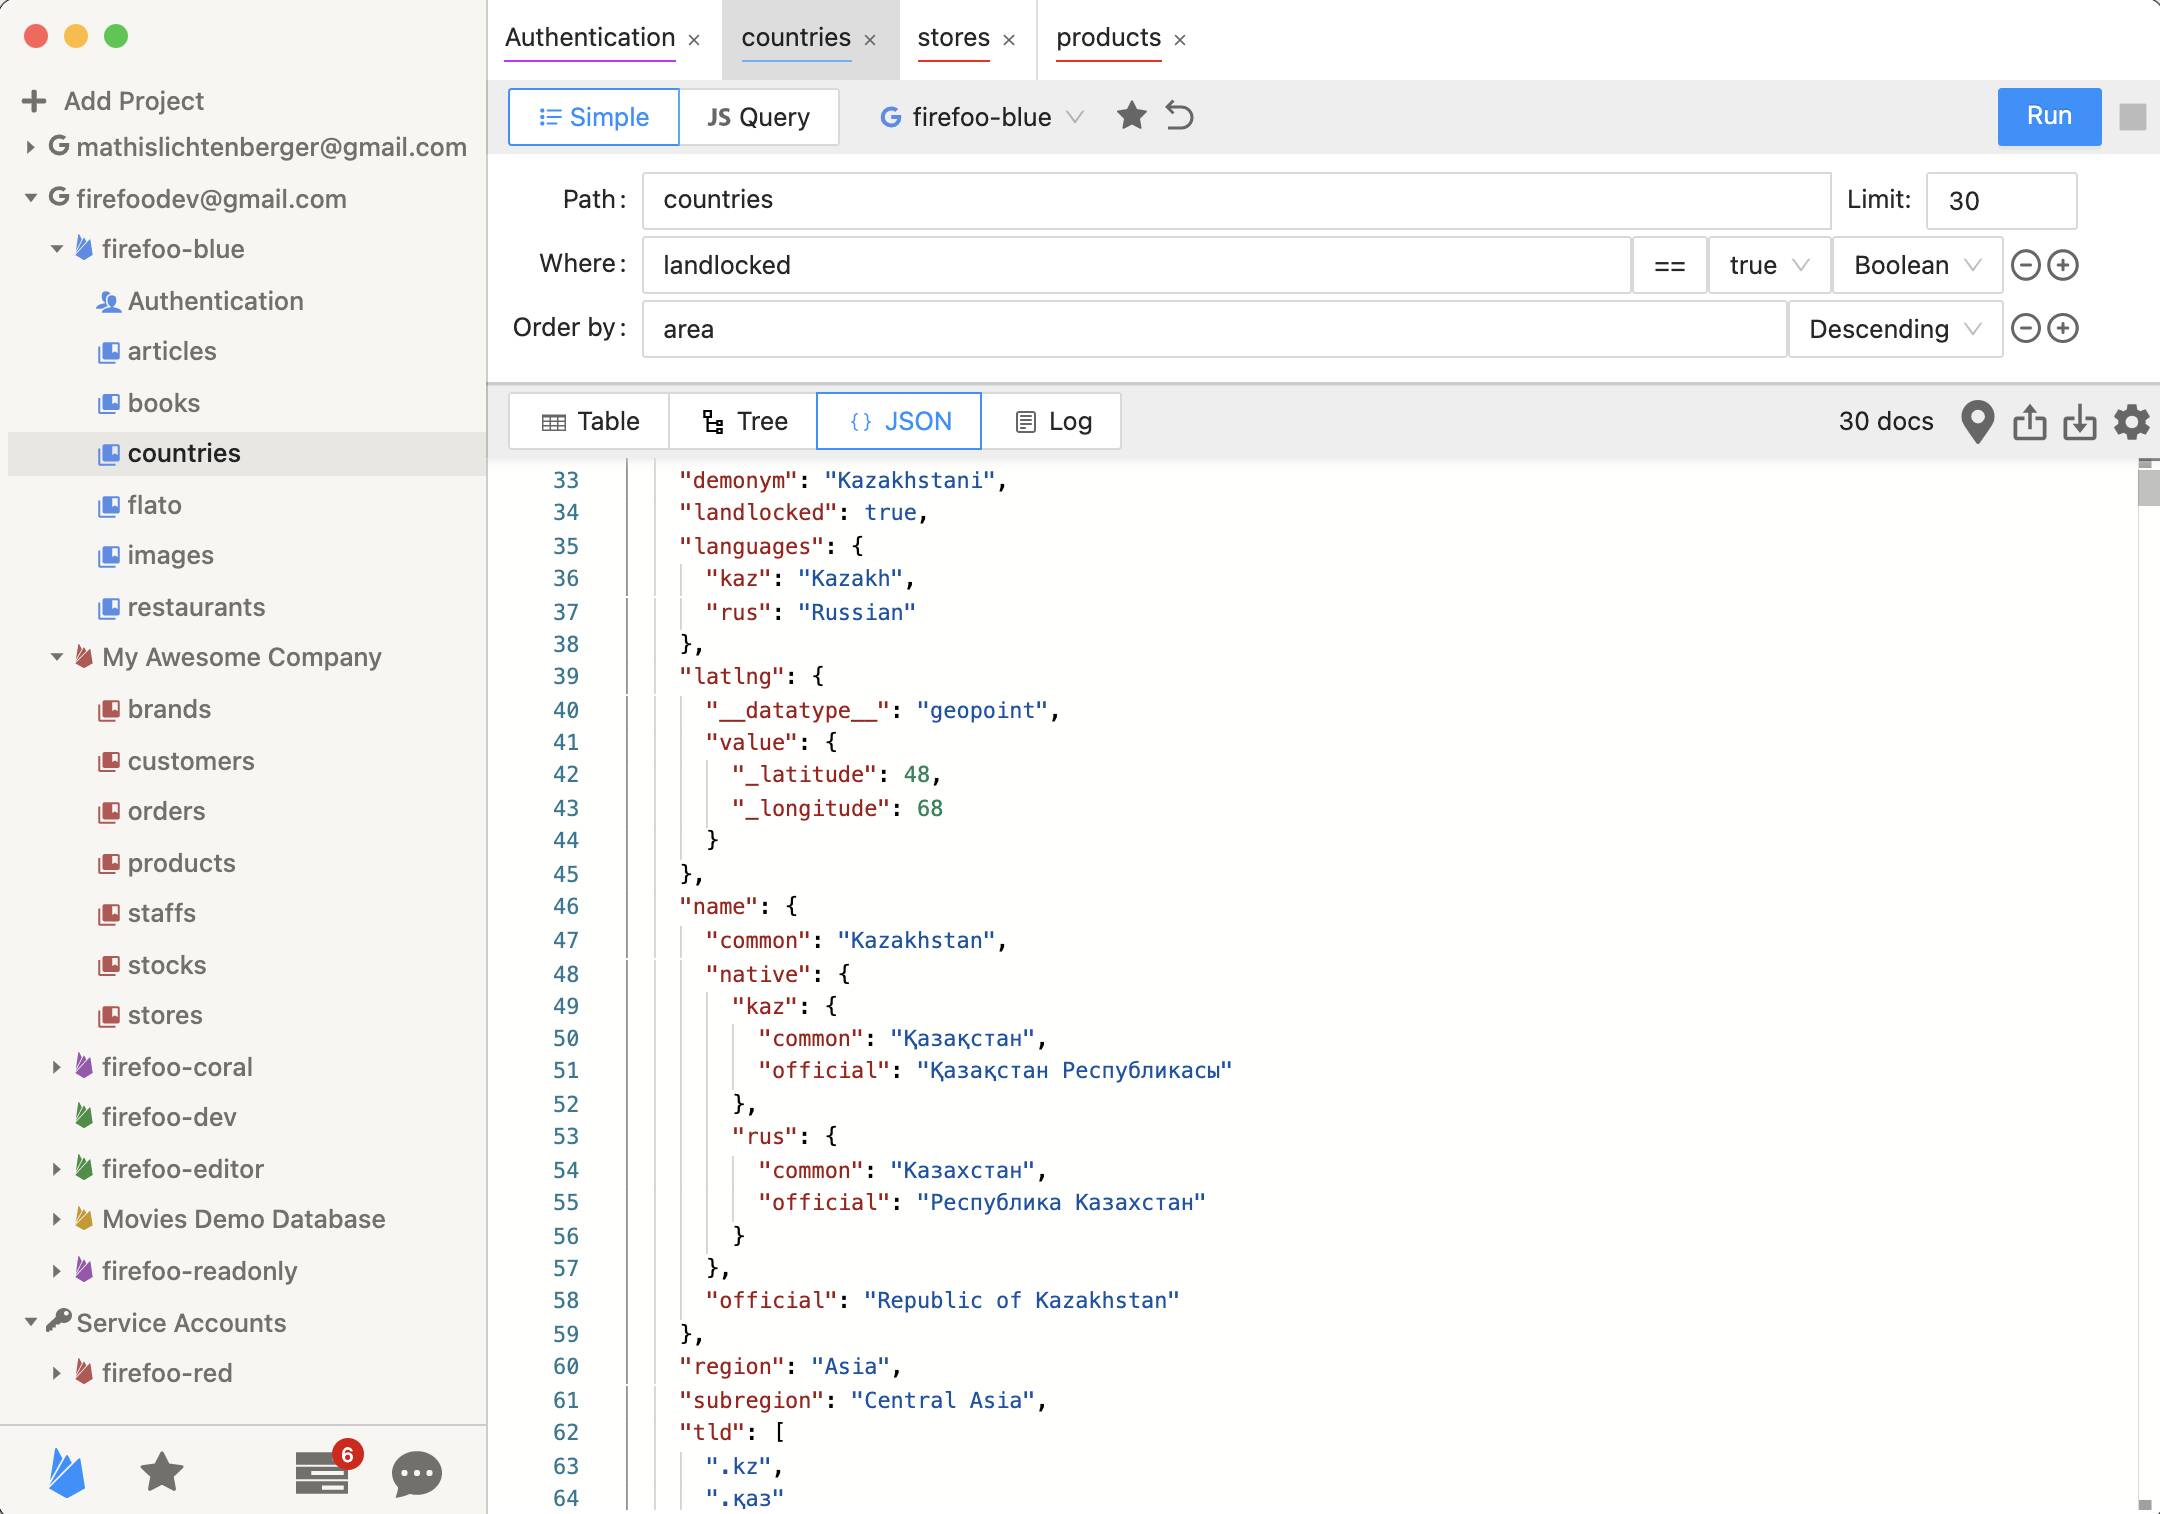This screenshot has width=2160, height=1514.
Task: Toggle Simple query mode
Action: (x=593, y=115)
